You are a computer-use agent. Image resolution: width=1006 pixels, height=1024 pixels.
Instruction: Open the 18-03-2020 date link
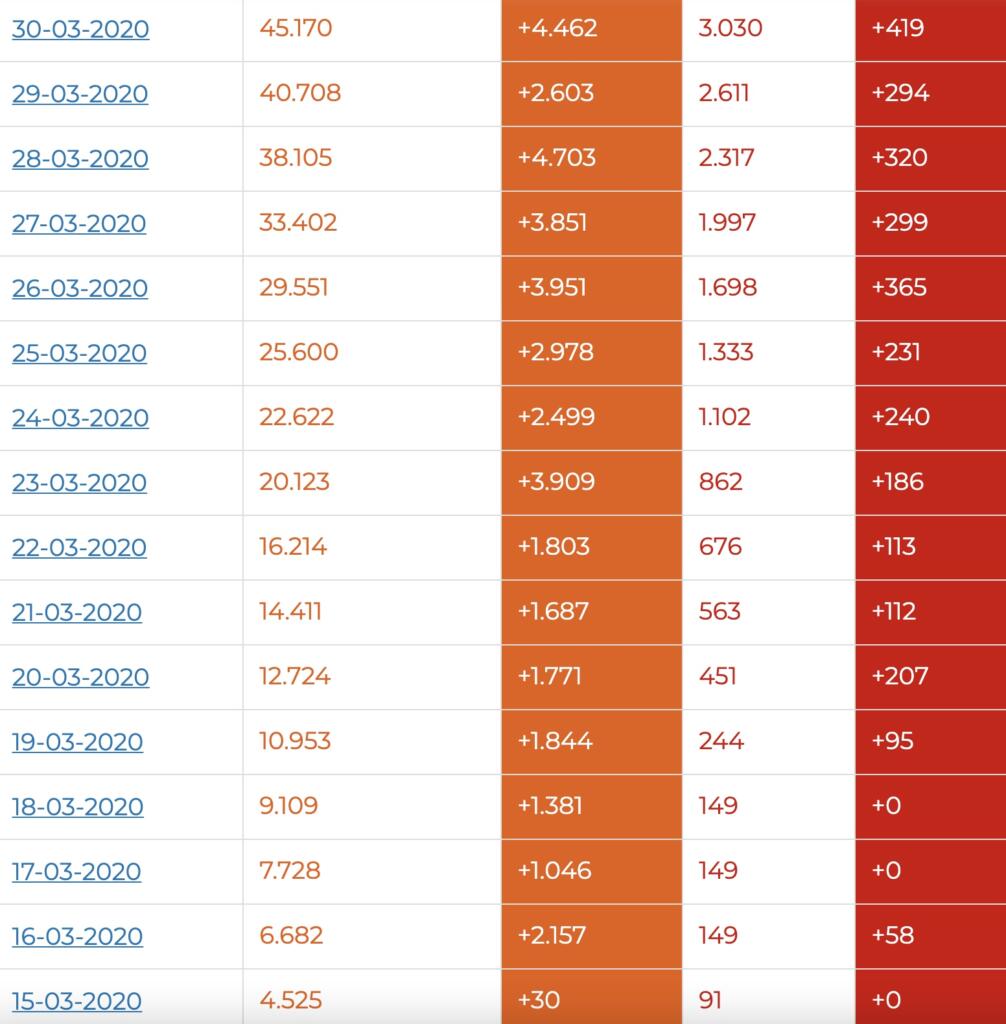[x=77, y=807]
